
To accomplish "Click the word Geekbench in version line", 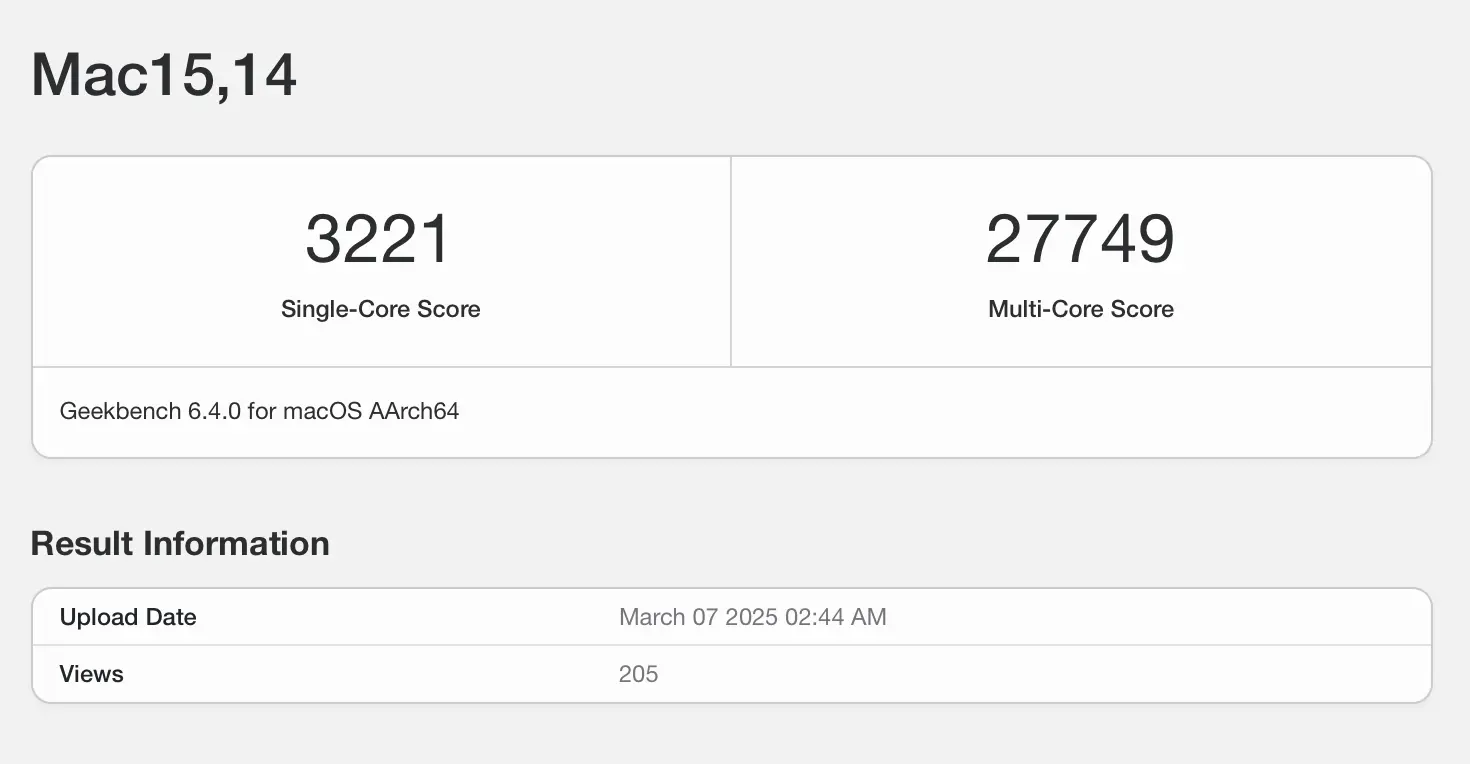I will pos(120,411).
